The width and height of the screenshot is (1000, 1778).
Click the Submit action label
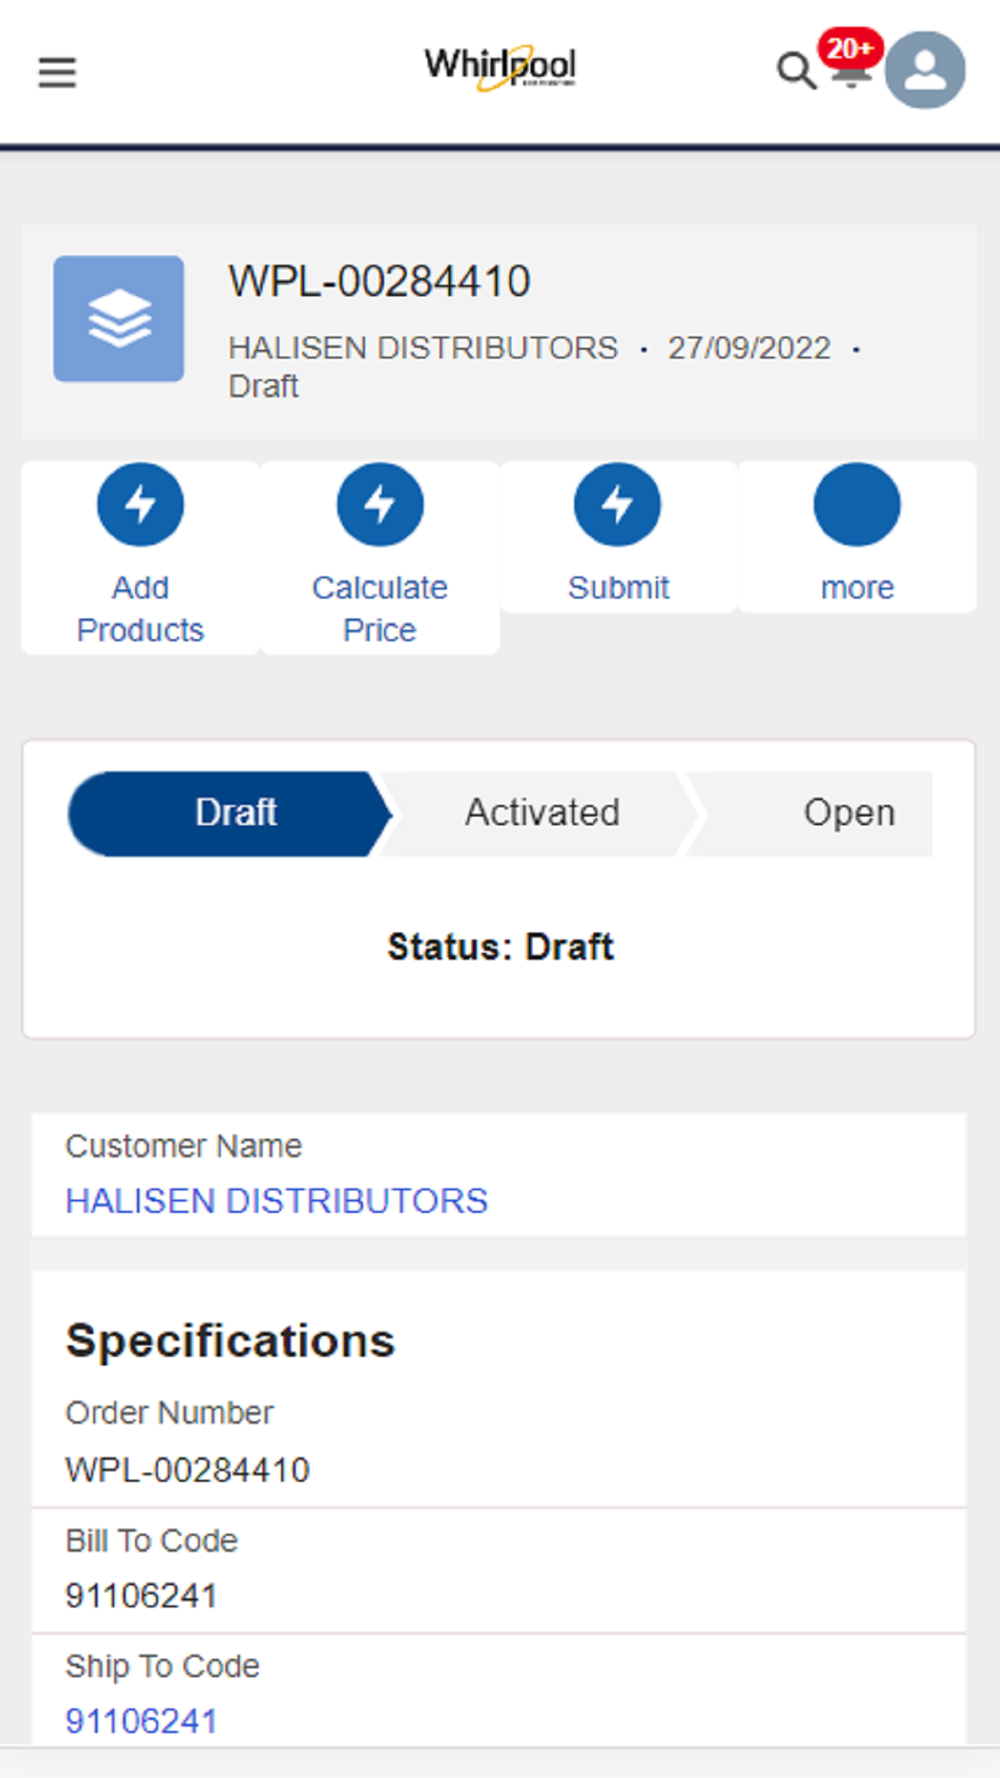(618, 587)
